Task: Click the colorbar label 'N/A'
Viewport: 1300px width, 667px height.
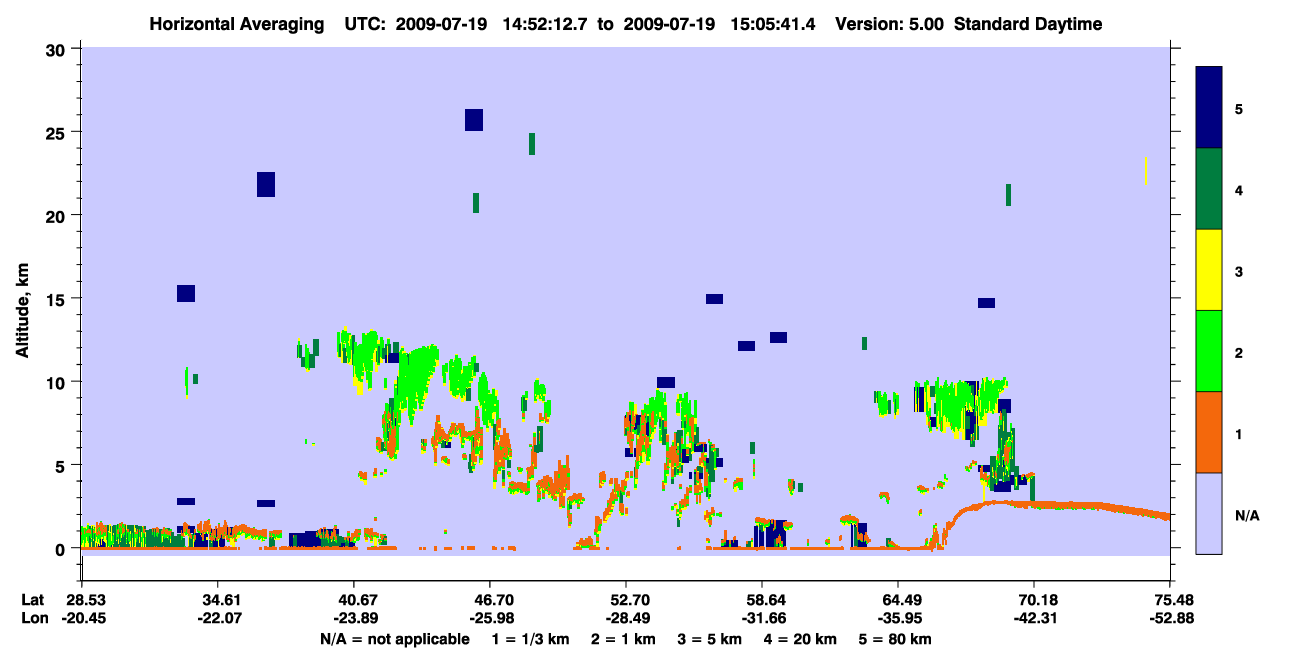Action: 1246,515
